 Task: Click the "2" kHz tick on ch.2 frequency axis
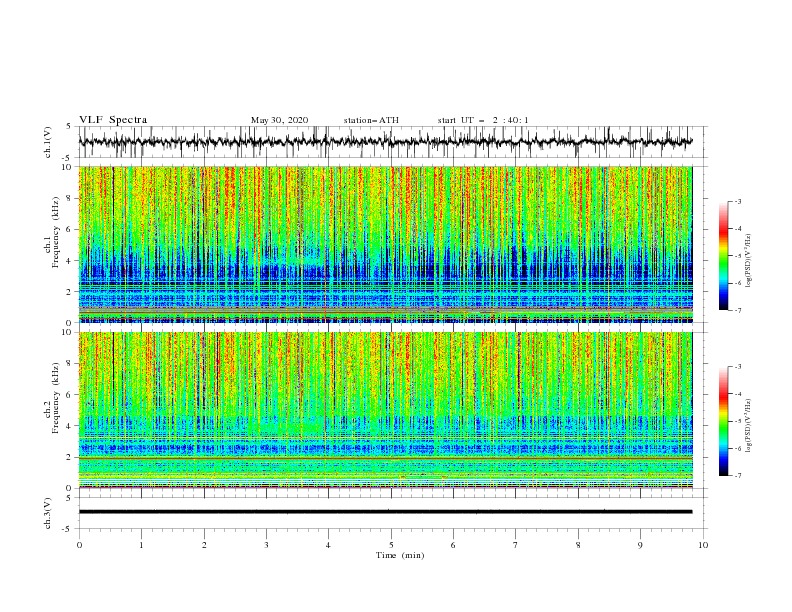point(70,457)
